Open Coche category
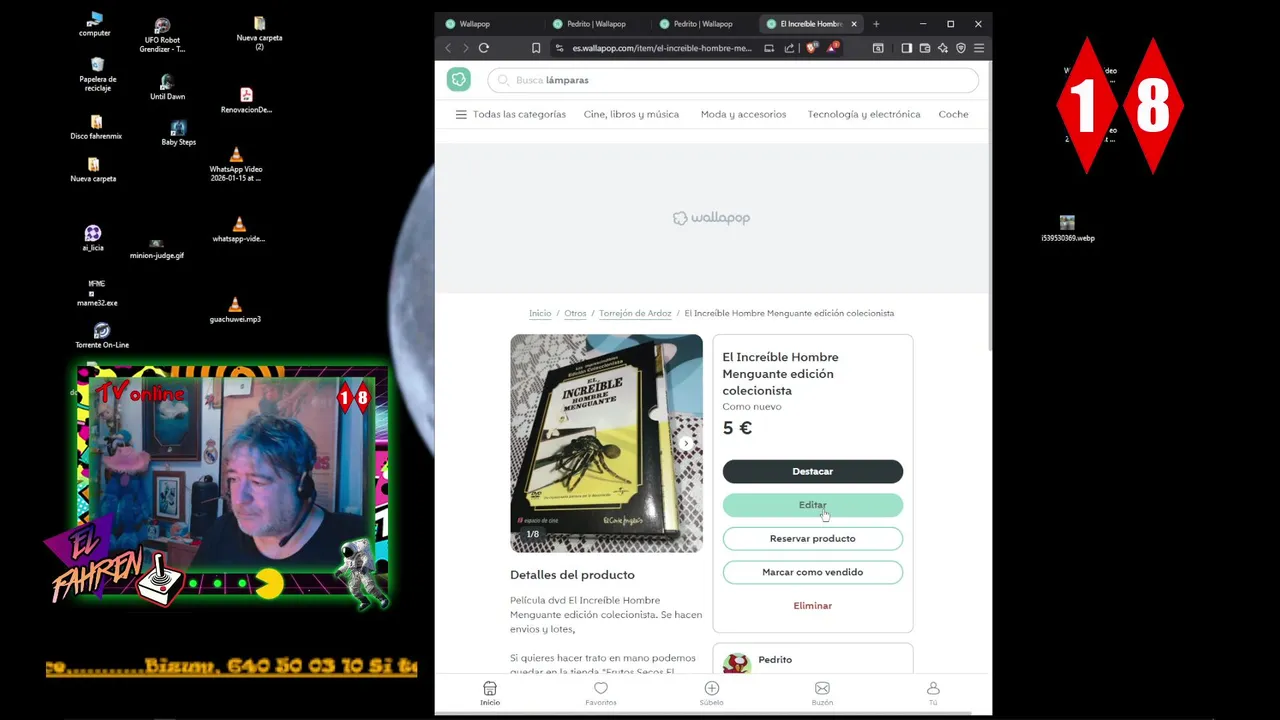 point(953,114)
